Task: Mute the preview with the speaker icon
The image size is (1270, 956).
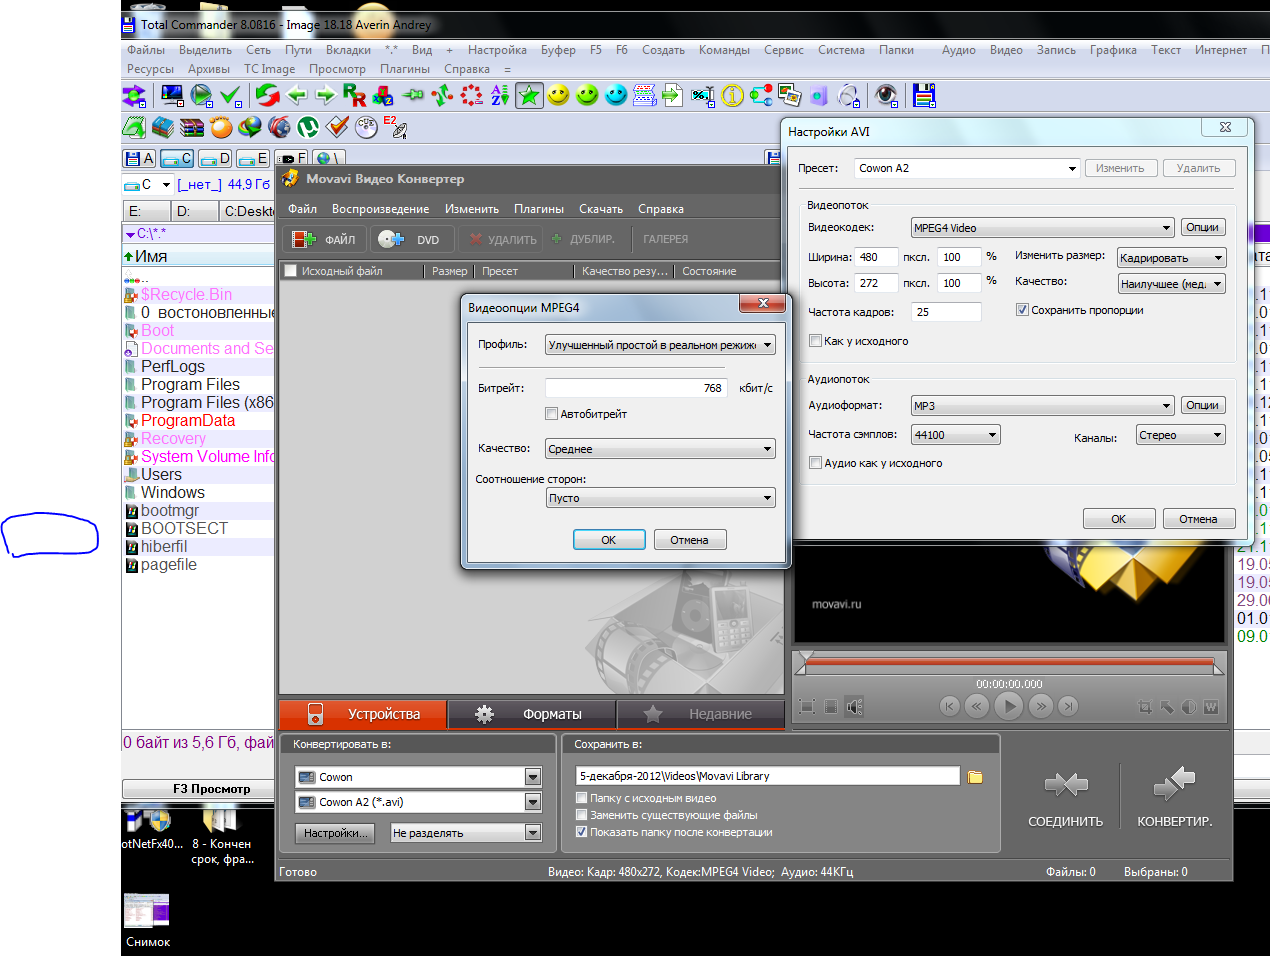Action: point(854,707)
